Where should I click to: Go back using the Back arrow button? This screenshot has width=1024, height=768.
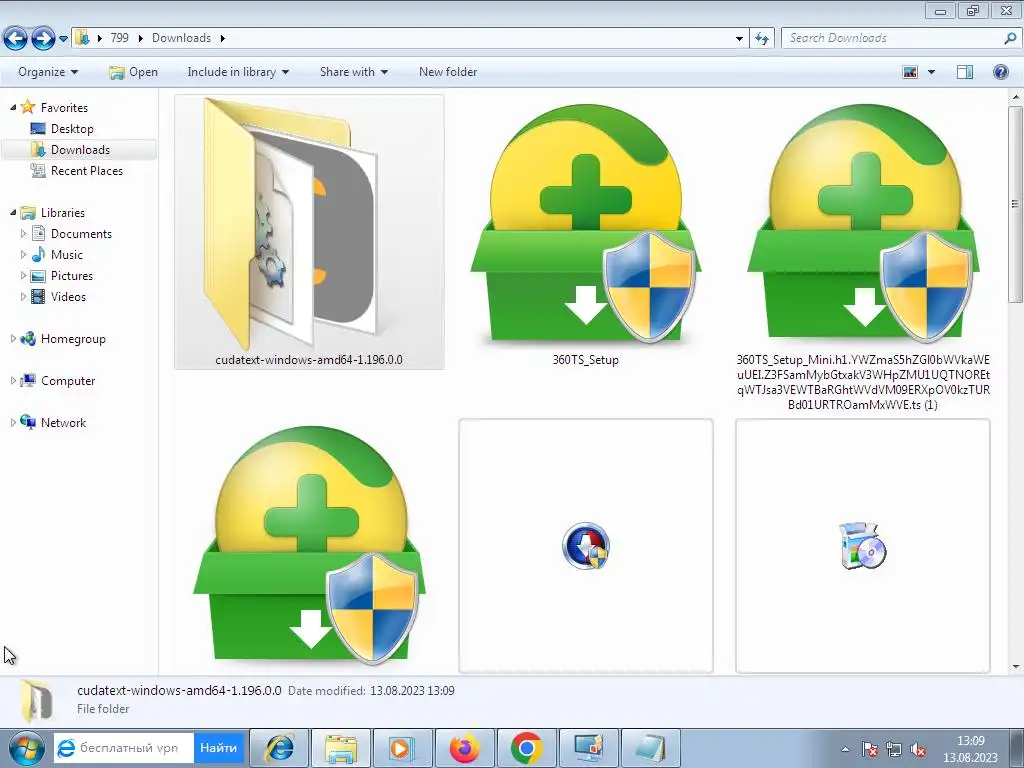15,39
